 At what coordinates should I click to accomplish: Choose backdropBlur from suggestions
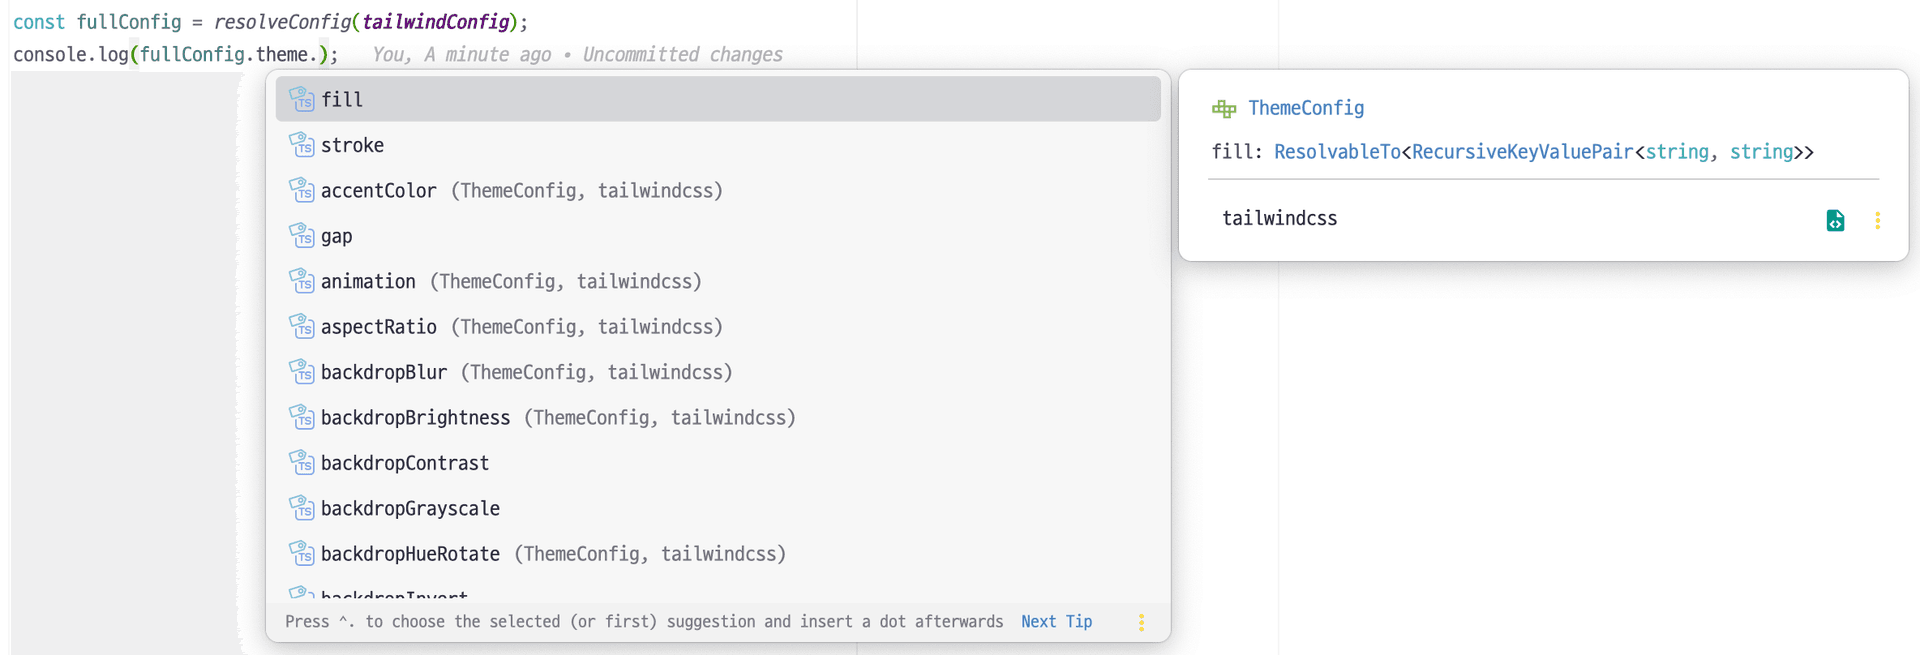(x=384, y=372)
